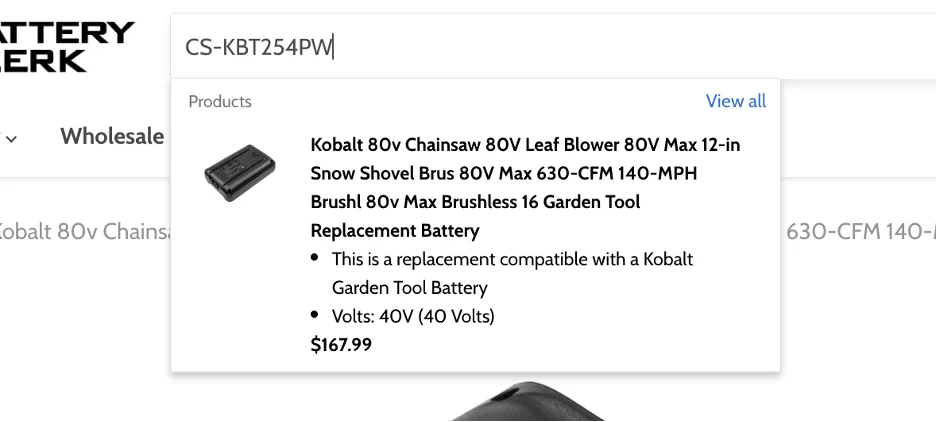Click bullet dot before 'Volts: 40V'
The width and height of the screenshot is (936, 422).
coord(315,315)
